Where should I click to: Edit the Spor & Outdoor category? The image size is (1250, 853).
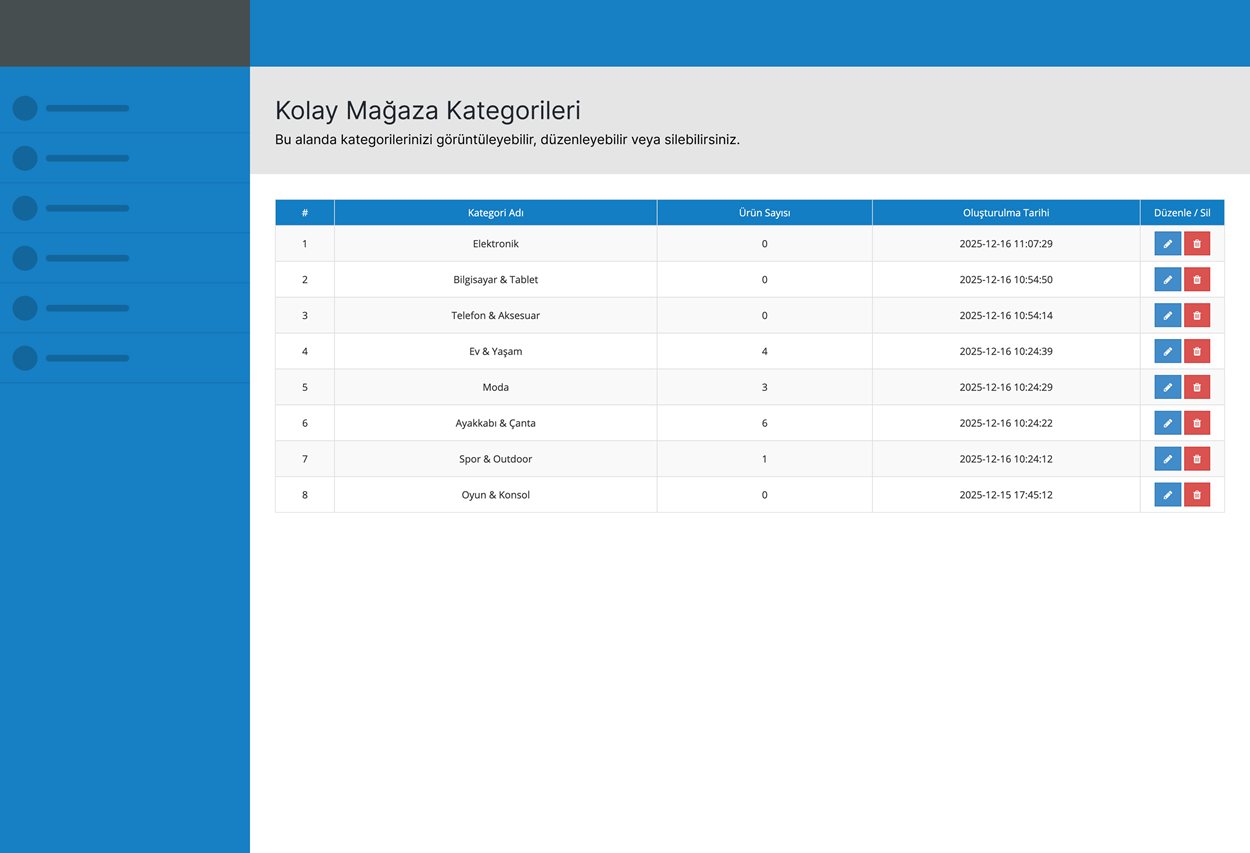(x=1167, y=460)
